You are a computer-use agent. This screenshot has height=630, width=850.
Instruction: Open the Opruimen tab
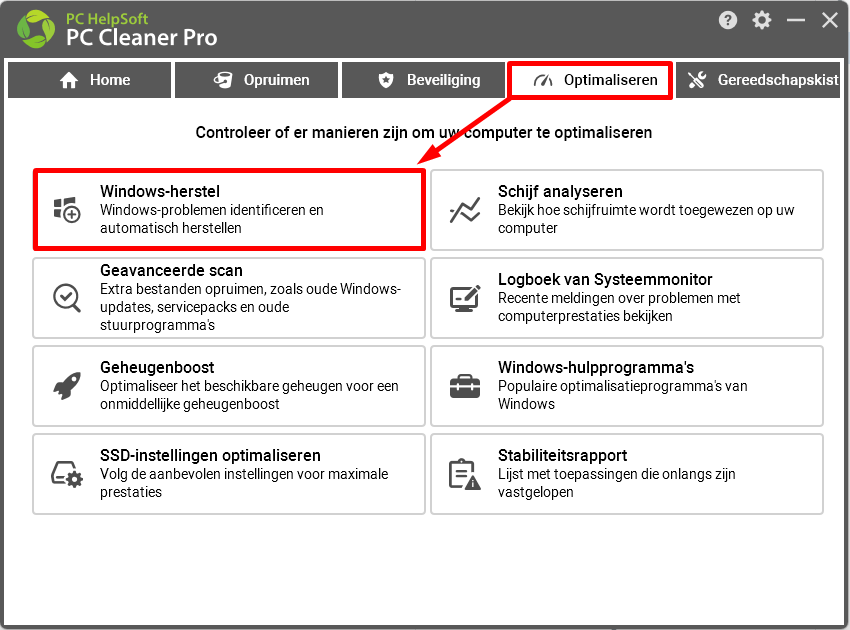(256, 80)
